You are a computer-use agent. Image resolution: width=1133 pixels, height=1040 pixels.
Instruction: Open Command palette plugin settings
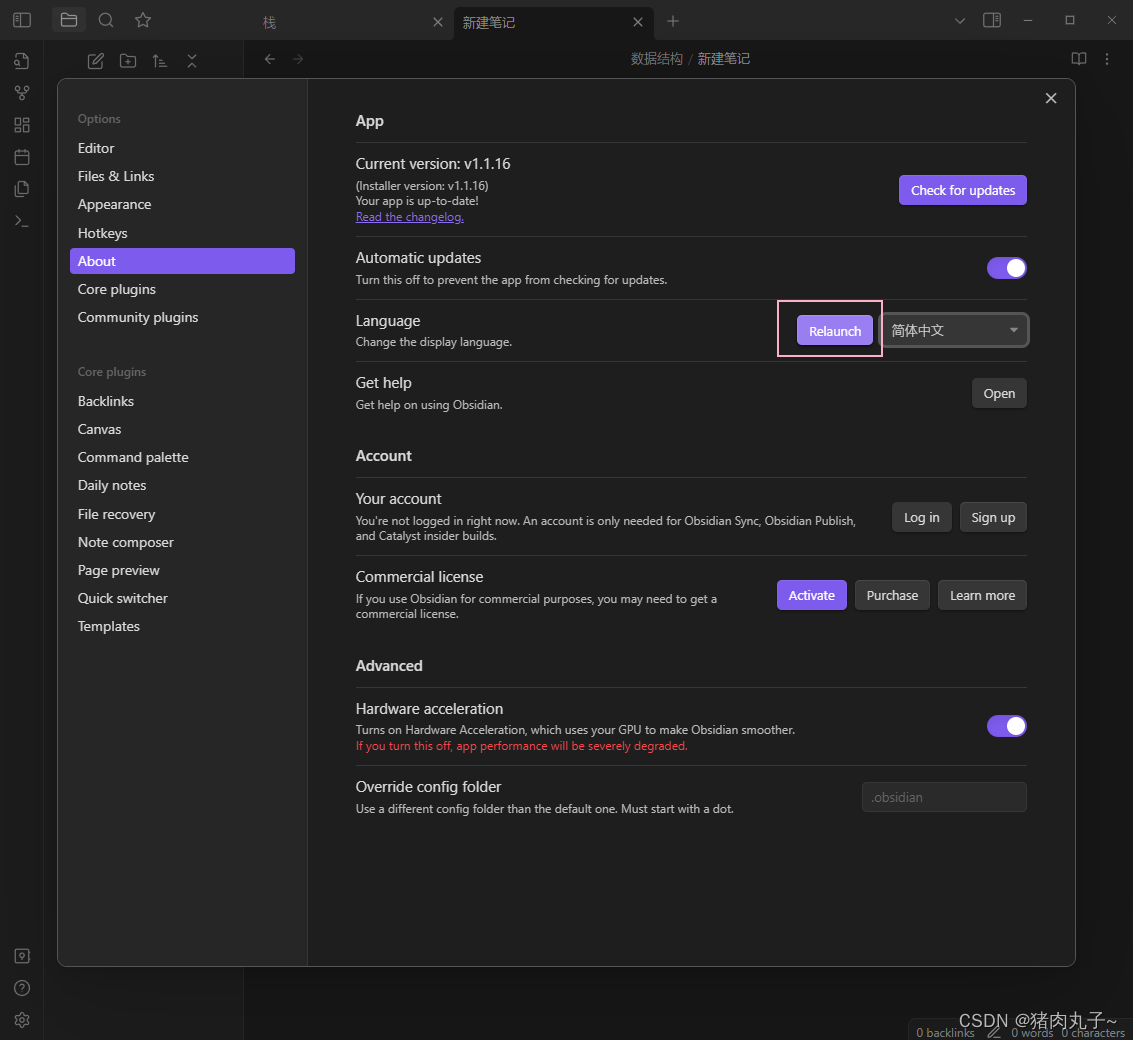[x=182, y=457]
